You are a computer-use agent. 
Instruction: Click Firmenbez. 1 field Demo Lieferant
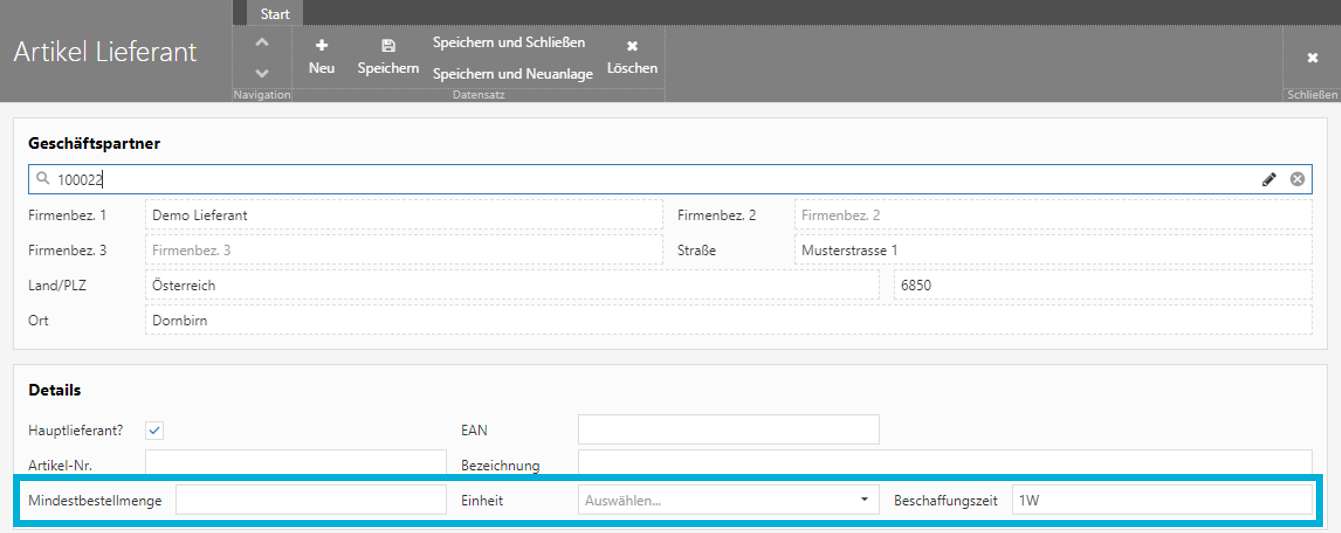click(404, 215)
